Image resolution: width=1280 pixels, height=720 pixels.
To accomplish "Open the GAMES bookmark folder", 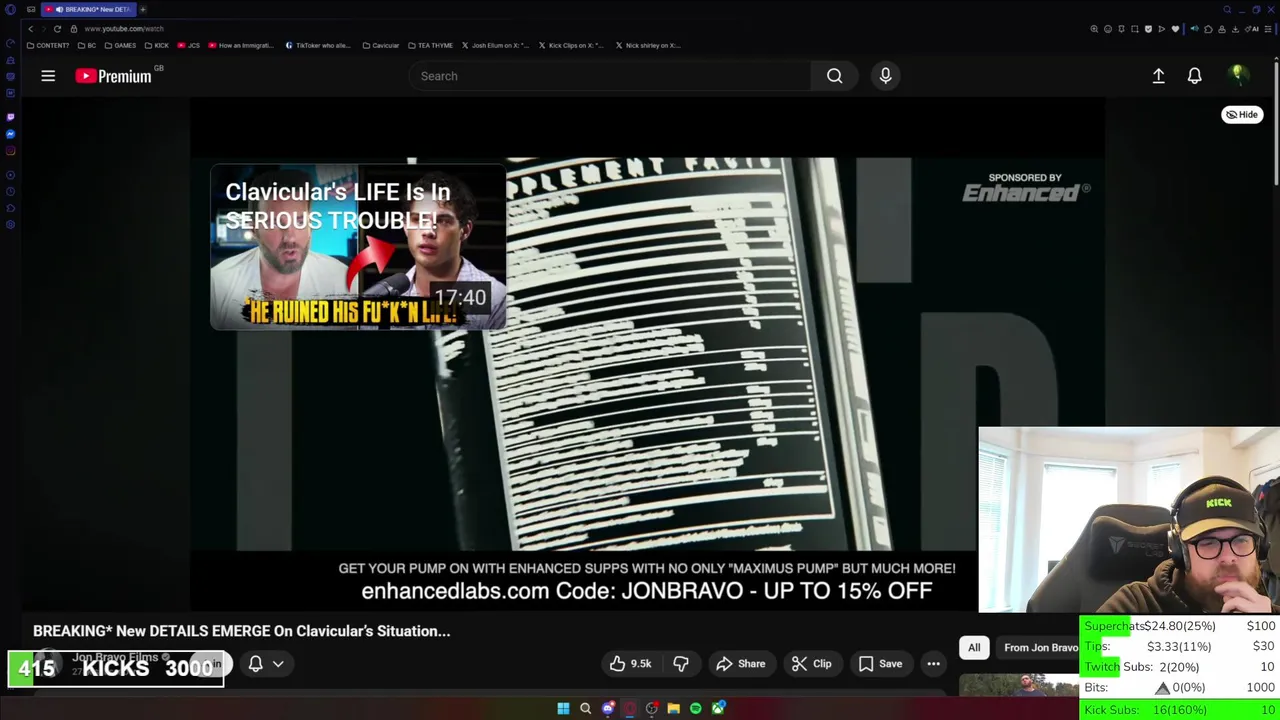I will [x=120, y=45].
